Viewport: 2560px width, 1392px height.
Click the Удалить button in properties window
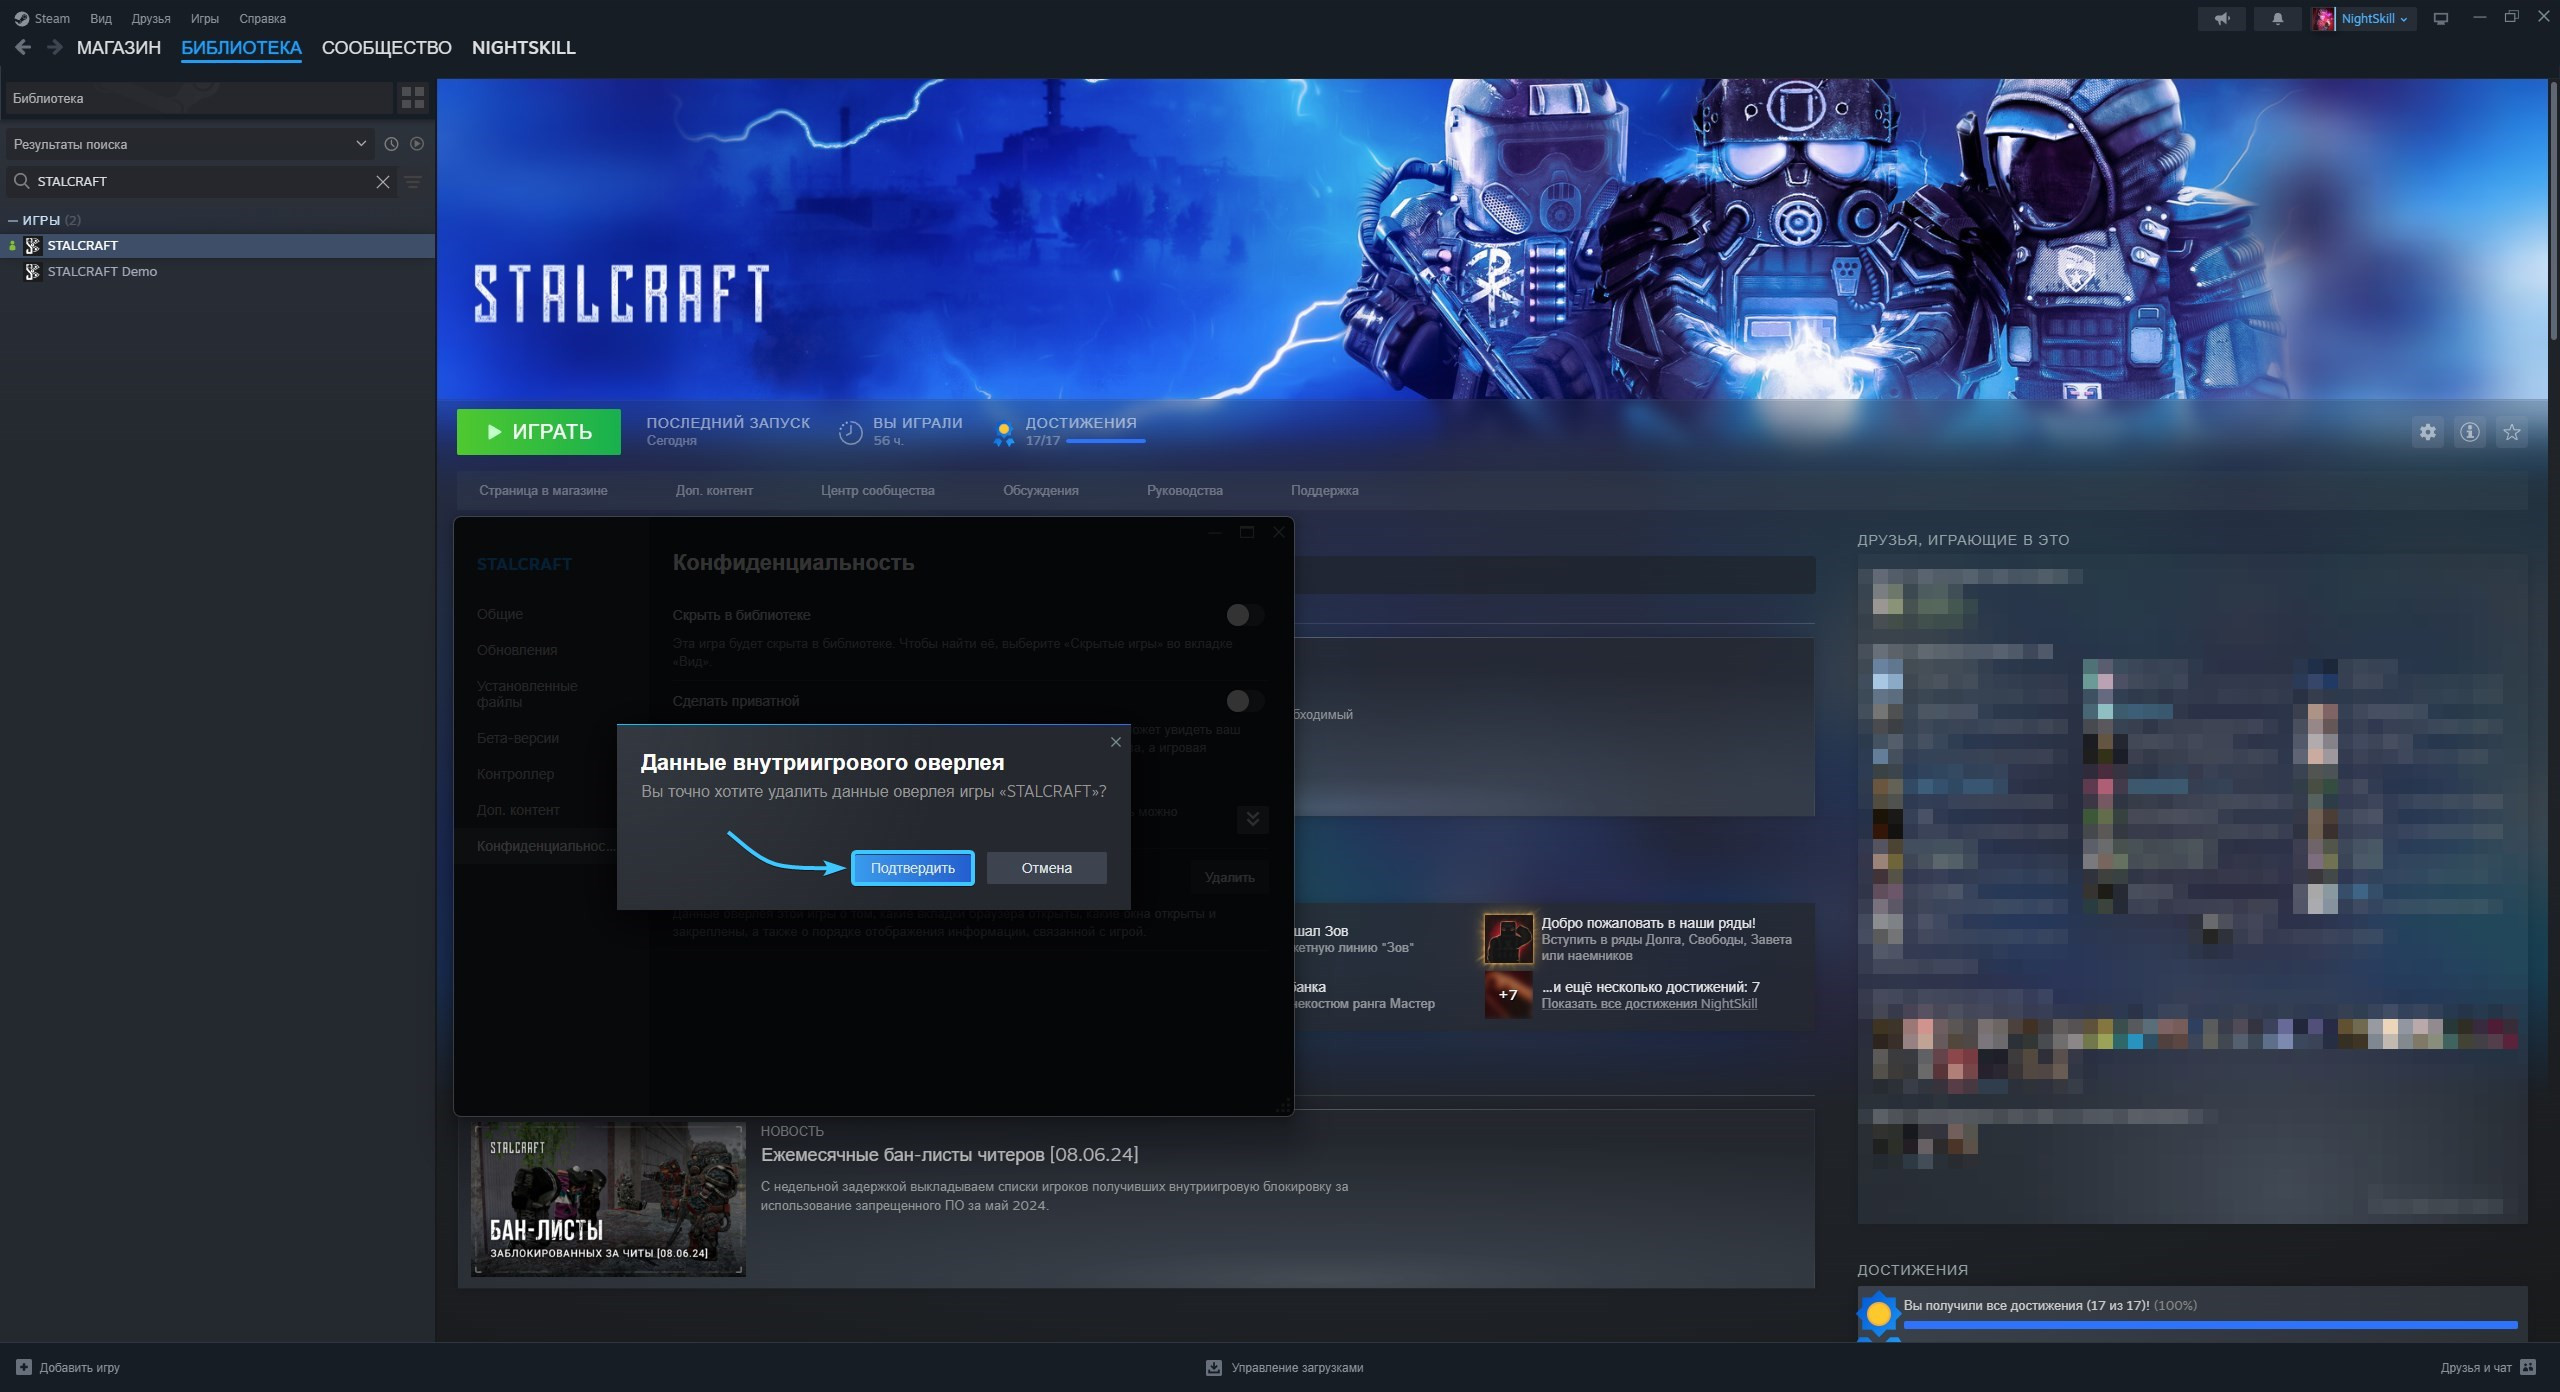pyautogui.click(x=1230, y=877)
